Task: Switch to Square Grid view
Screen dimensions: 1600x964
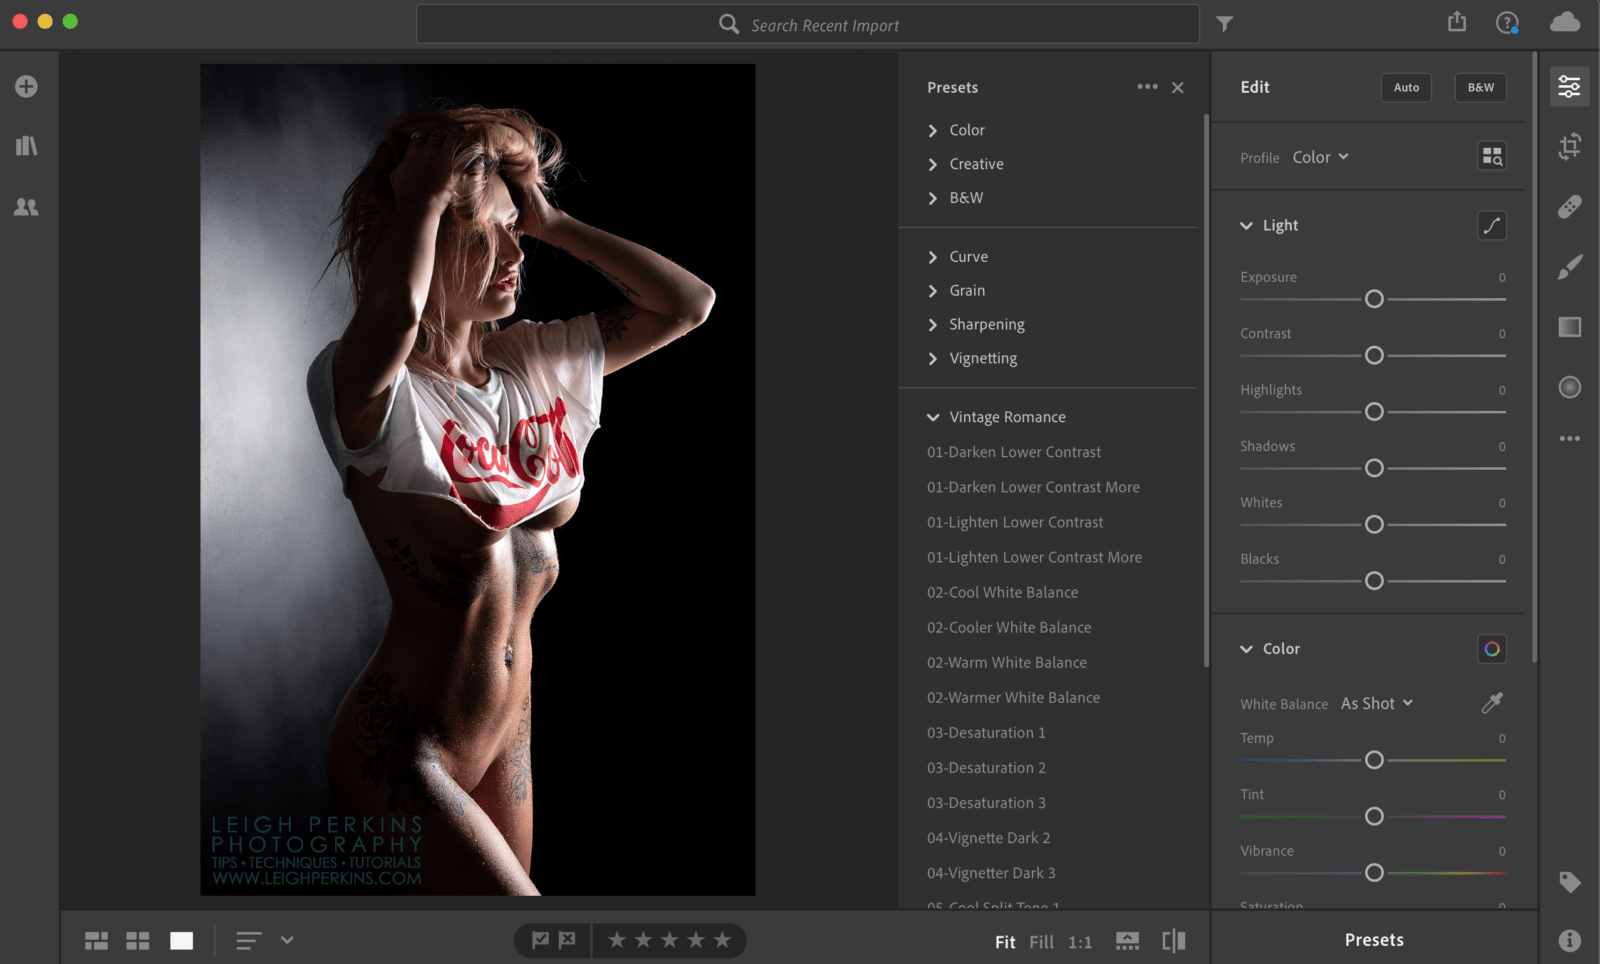Action: [x=138, y=941]
